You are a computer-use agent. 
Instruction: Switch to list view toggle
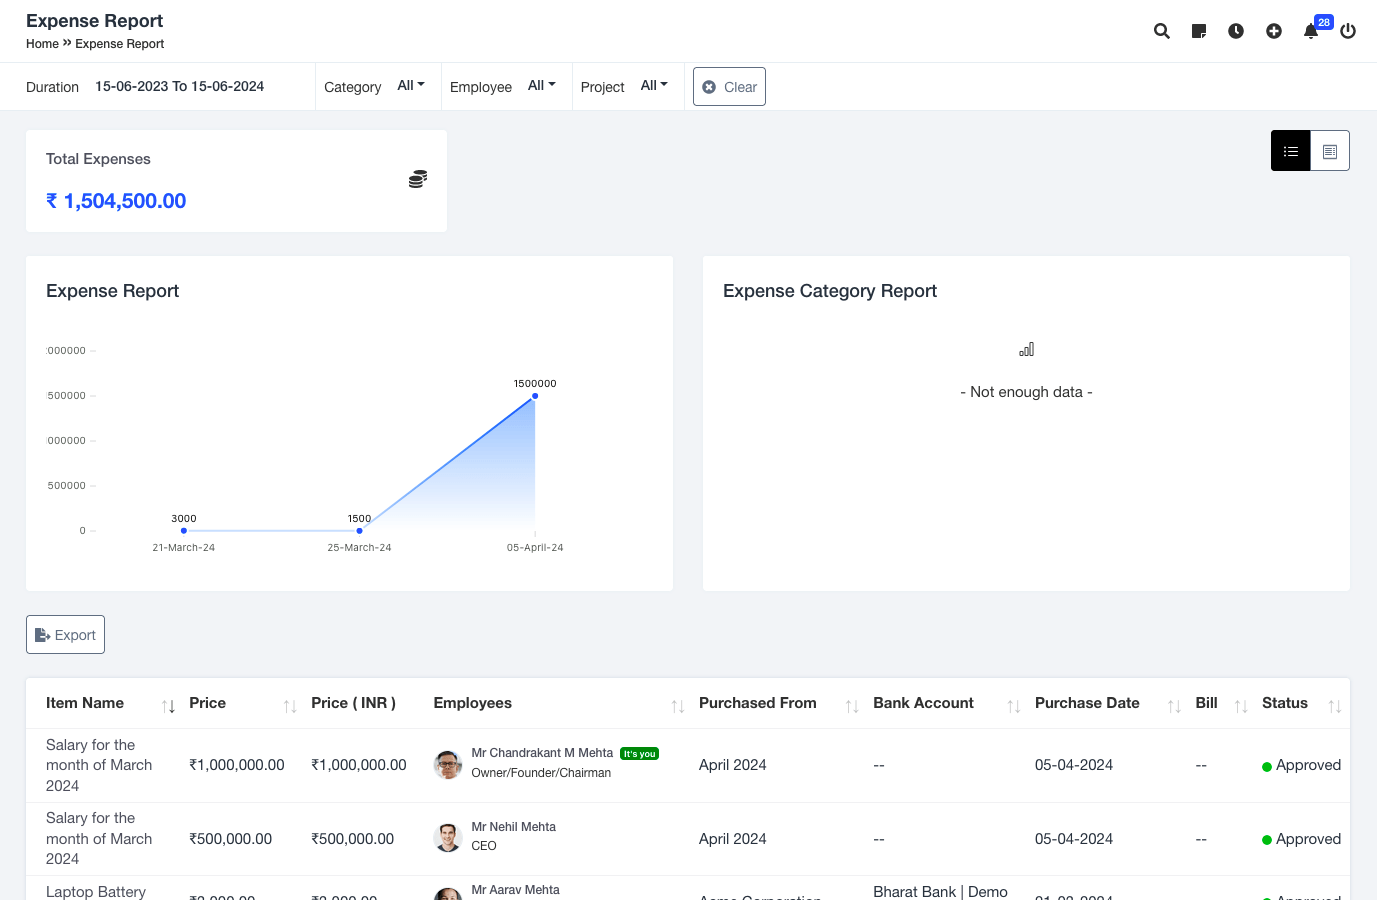tap(1291, 151)
